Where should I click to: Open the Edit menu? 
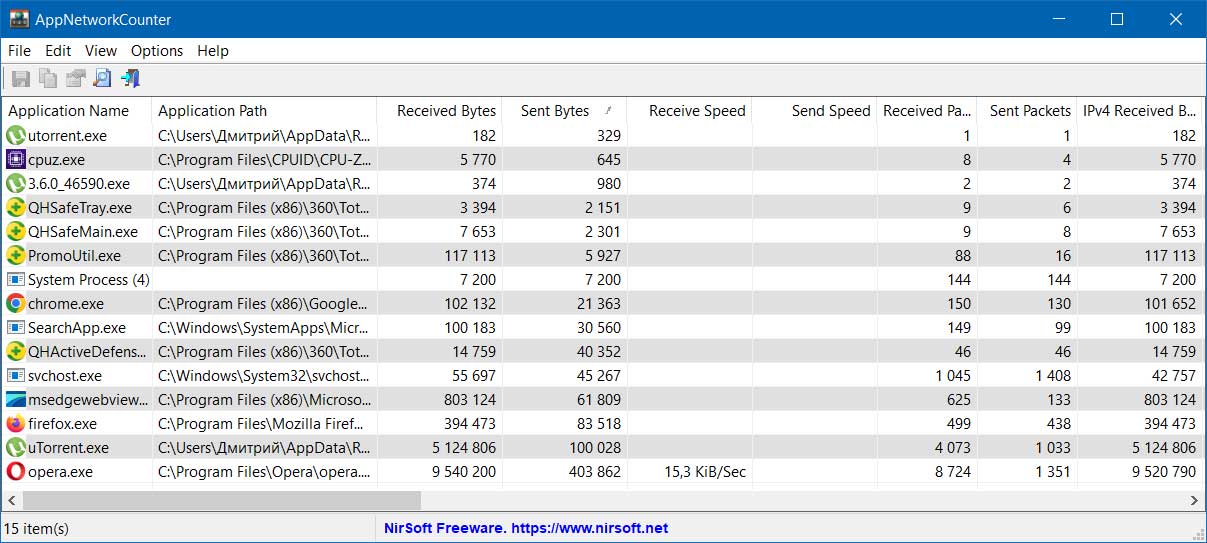tap(58, 50)
